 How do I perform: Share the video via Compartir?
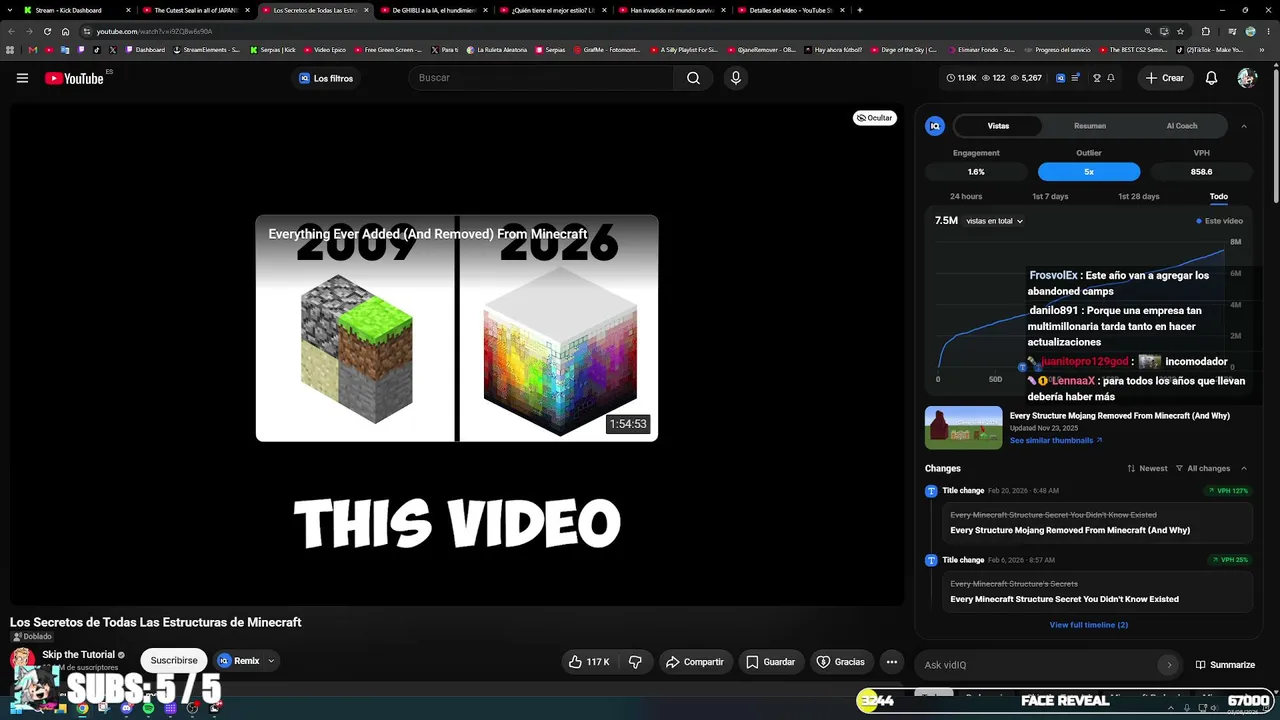click(695, 662)
